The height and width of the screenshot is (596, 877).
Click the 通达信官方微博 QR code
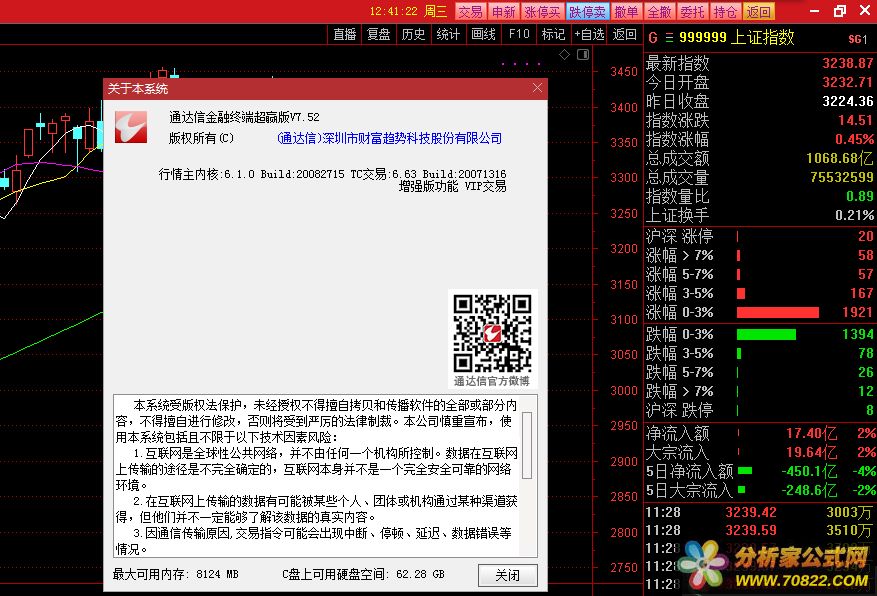(x=492, y=334)
